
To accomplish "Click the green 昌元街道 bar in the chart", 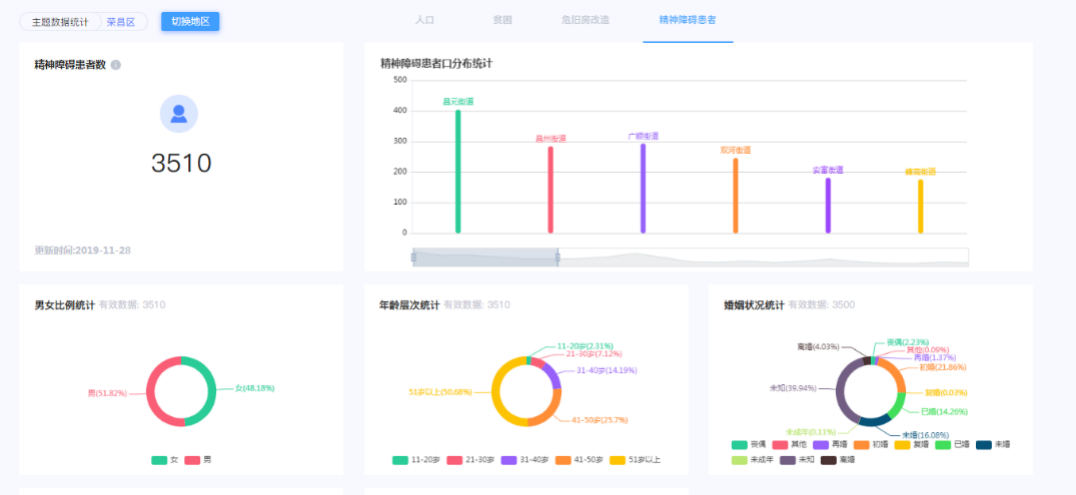I will pos(458,171).
